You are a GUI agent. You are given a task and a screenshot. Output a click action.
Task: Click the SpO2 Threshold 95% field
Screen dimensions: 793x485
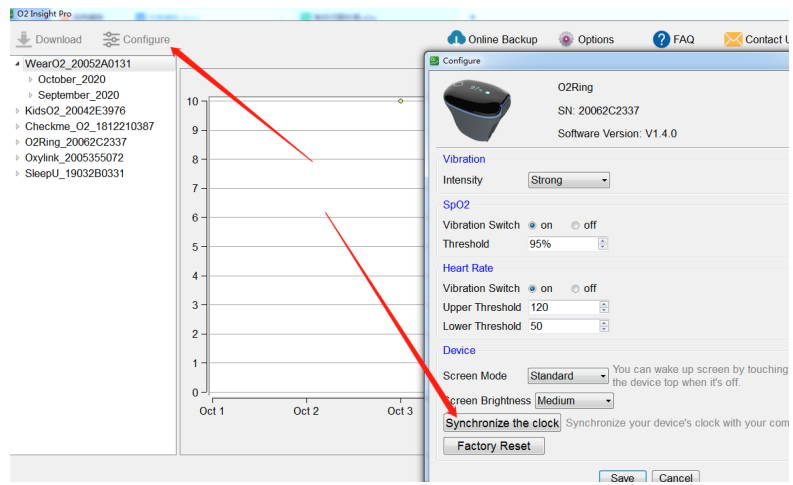(x=563, y=244)
